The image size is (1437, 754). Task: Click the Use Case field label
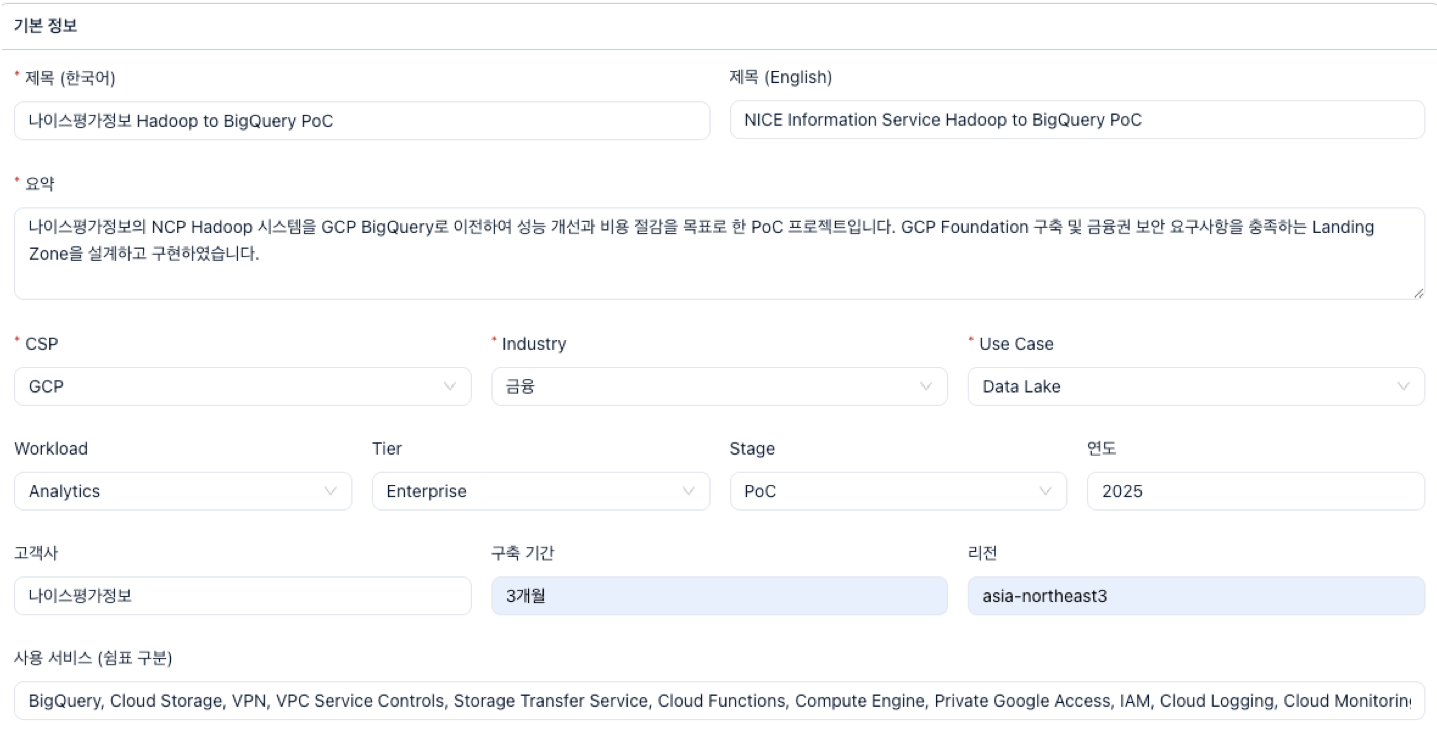(x=1016, y=344)
